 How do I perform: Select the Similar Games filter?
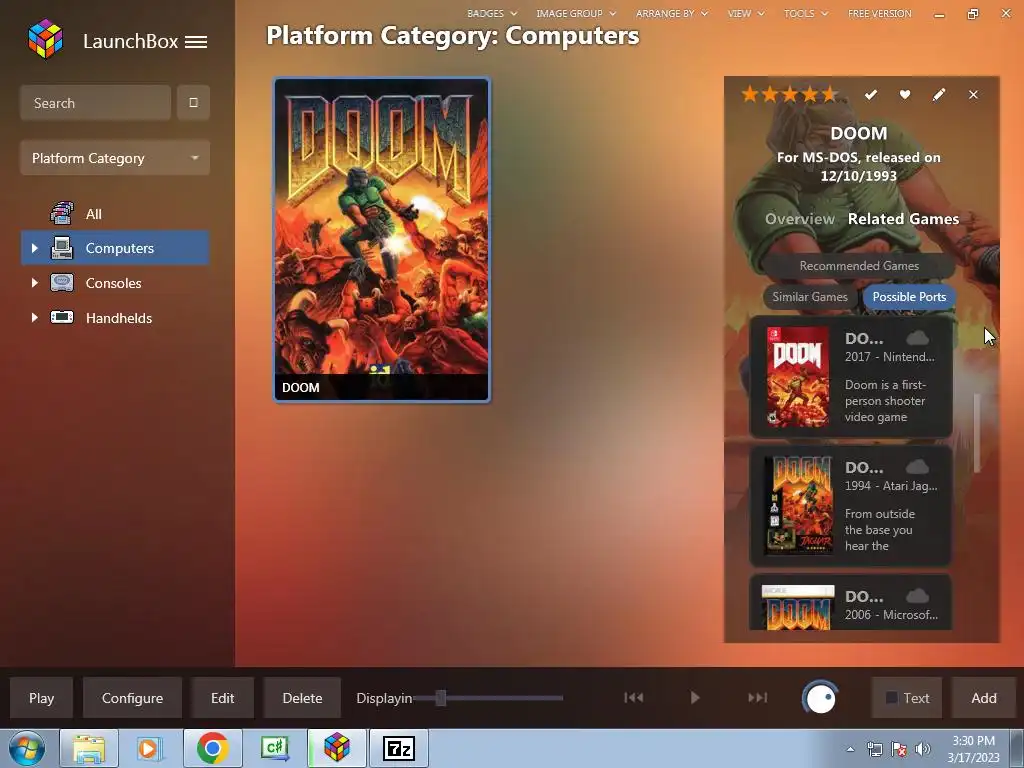coord(810,296)
